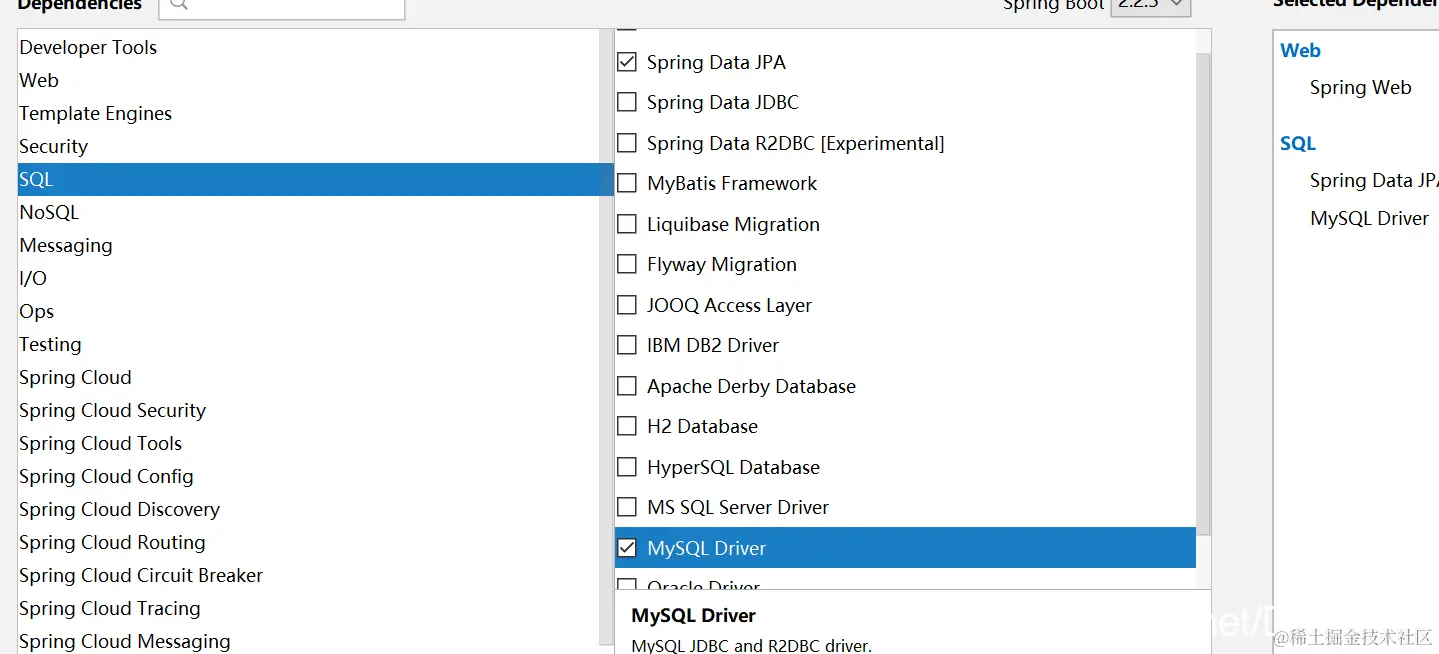This screenshot has width=1439, height=654.
Task: Click the SQL heading in Selected Dependencies
Action: [x=1298, y=143]
